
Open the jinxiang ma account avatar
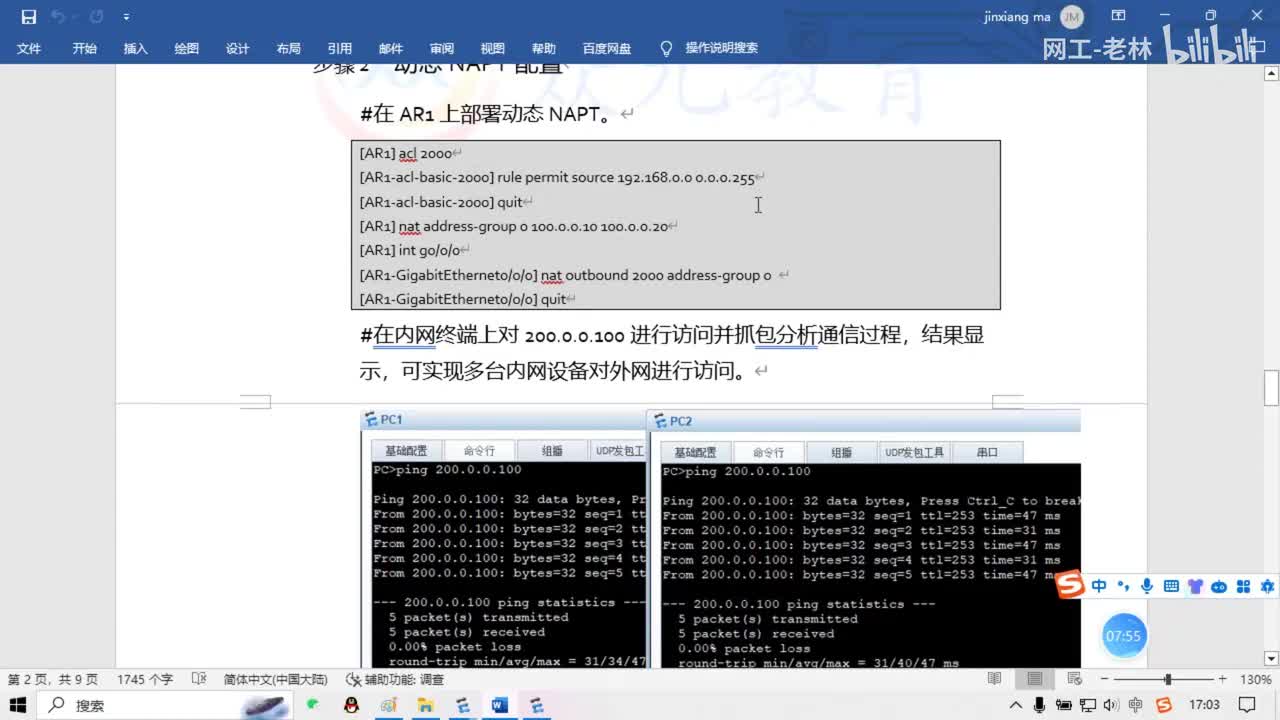(x=1071, y=17)
